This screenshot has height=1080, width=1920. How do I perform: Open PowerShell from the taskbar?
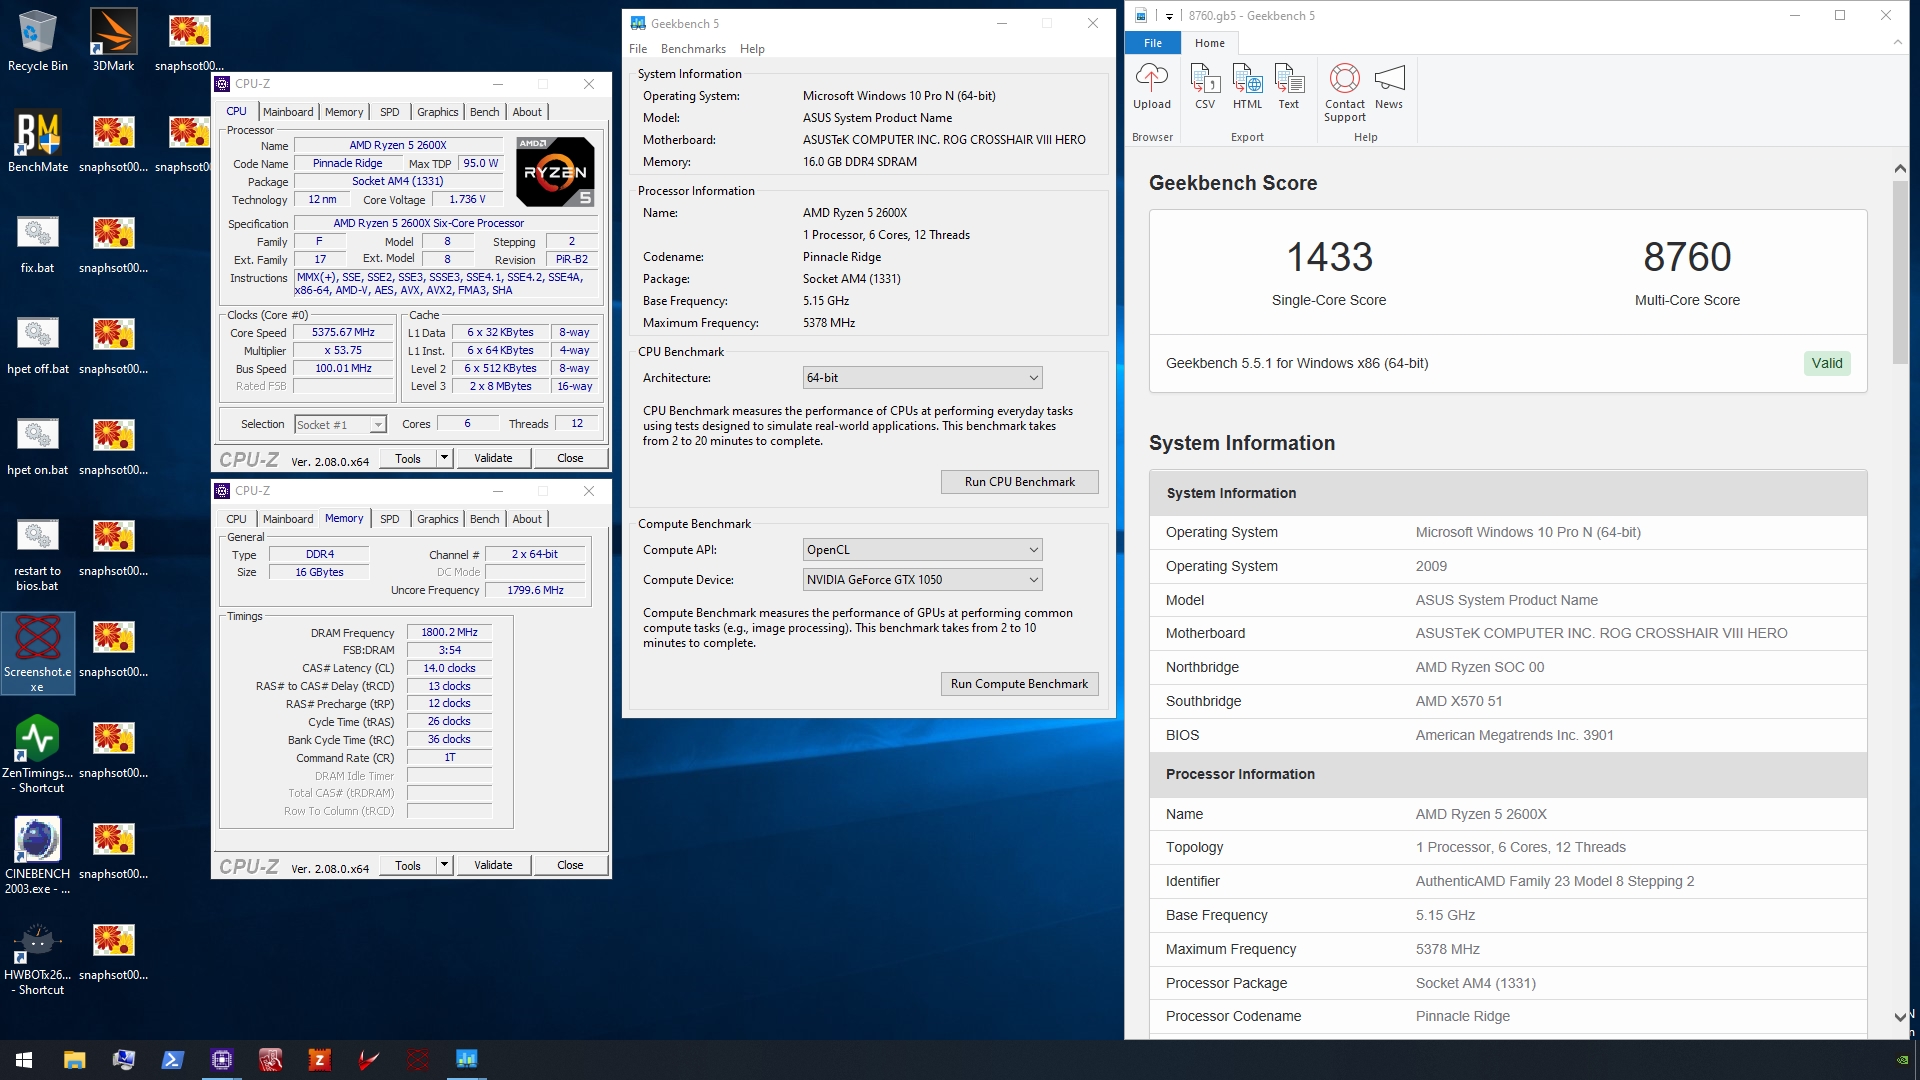point(172,1060)
